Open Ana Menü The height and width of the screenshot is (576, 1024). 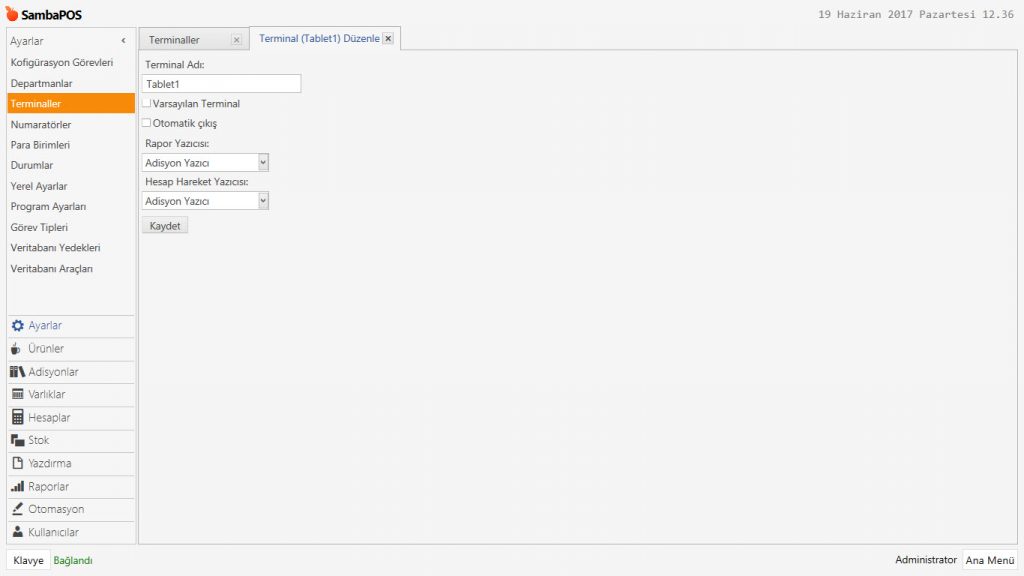tap(989, 560)
